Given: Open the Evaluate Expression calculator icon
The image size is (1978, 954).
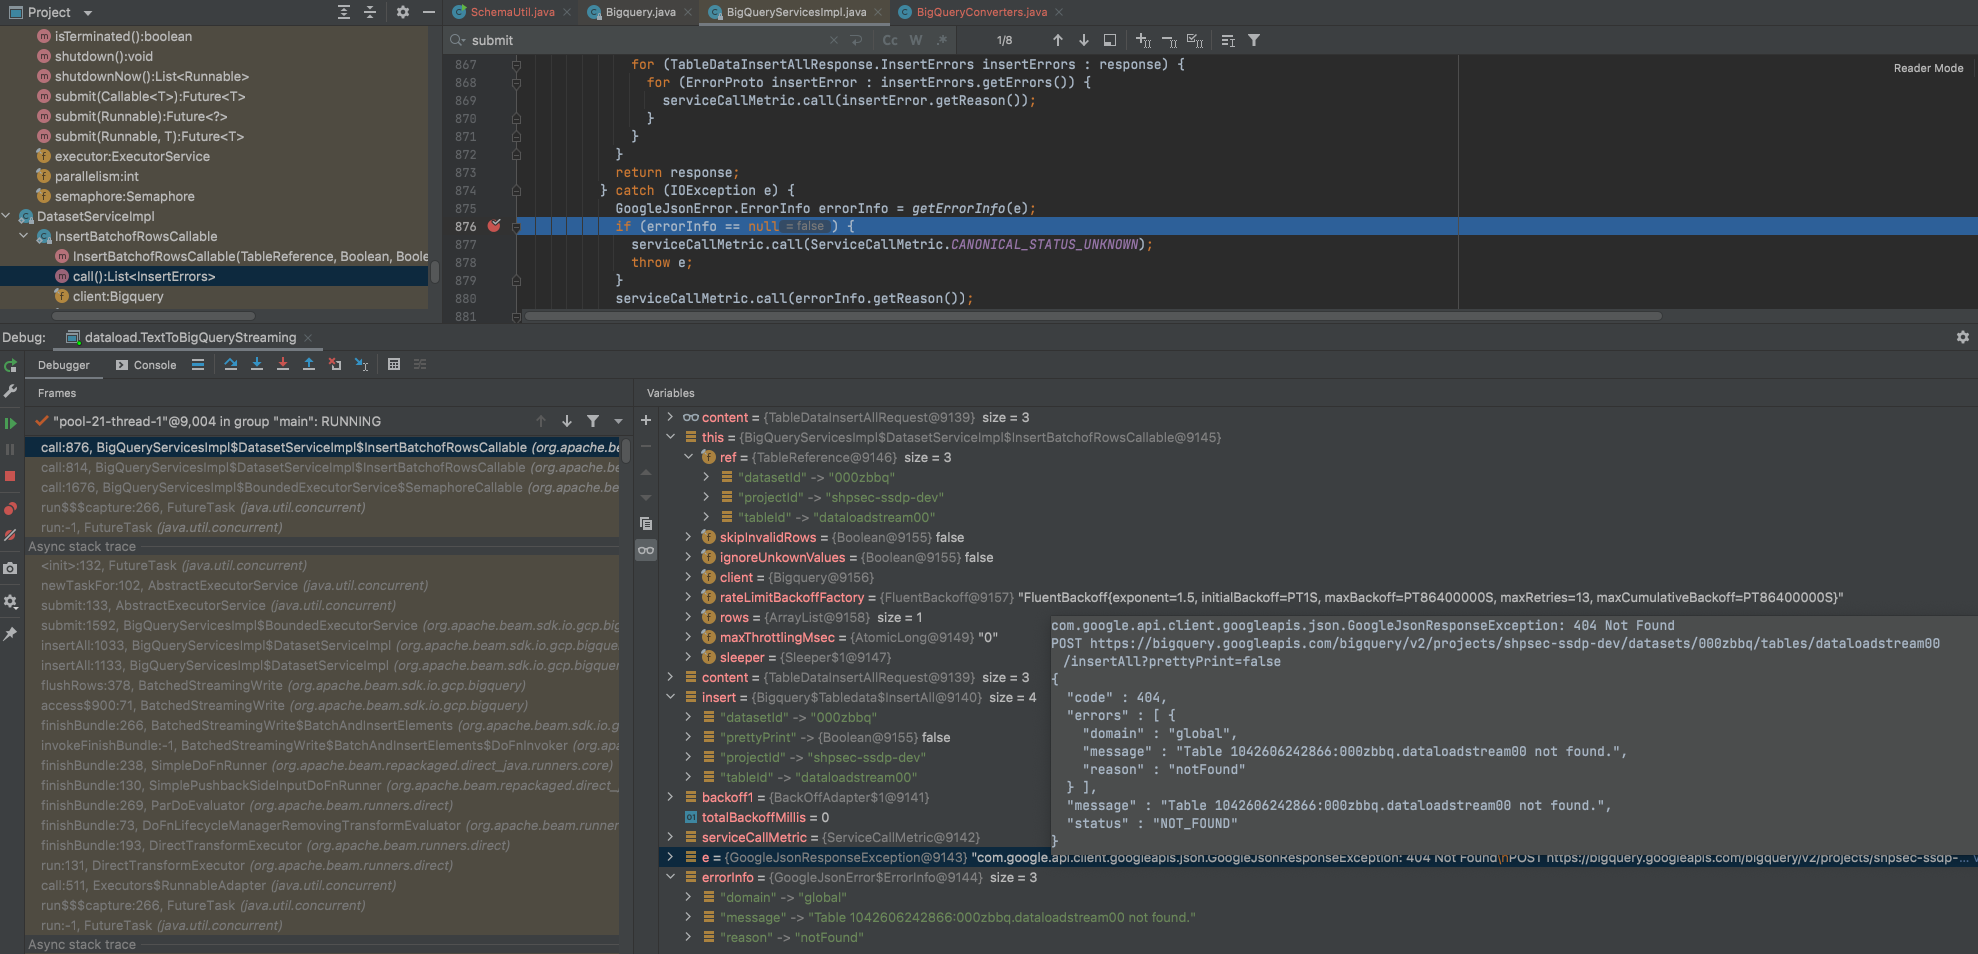Looking at the screenshot, I should coord(394,364).
